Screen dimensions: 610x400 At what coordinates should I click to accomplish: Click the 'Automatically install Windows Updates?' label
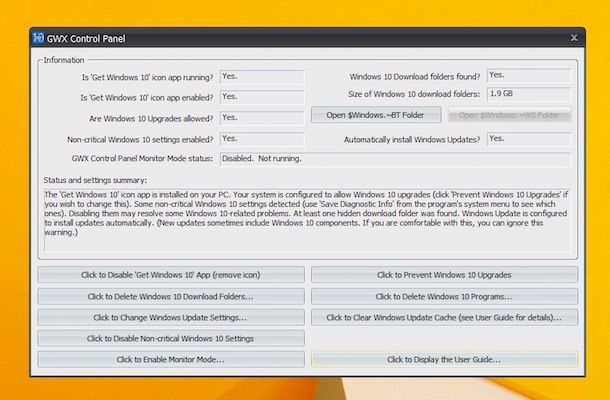(x=412, y=140)
